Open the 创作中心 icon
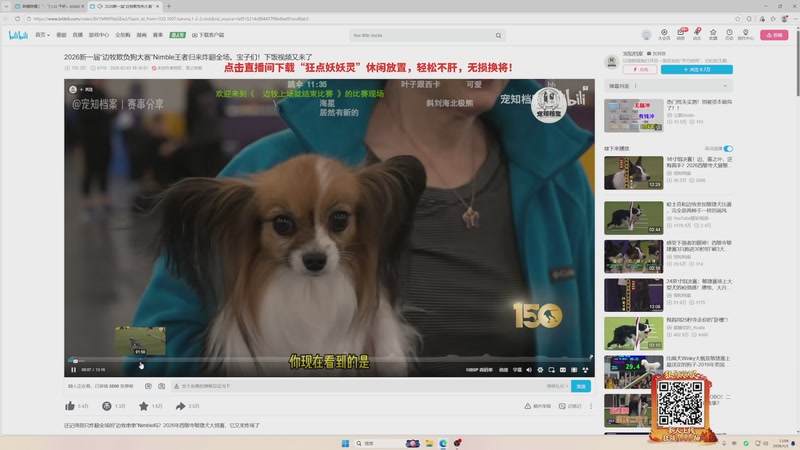Image resolution: width=800 pixels, height=450 pixels. pyautogui.click(x=745, y=34)
